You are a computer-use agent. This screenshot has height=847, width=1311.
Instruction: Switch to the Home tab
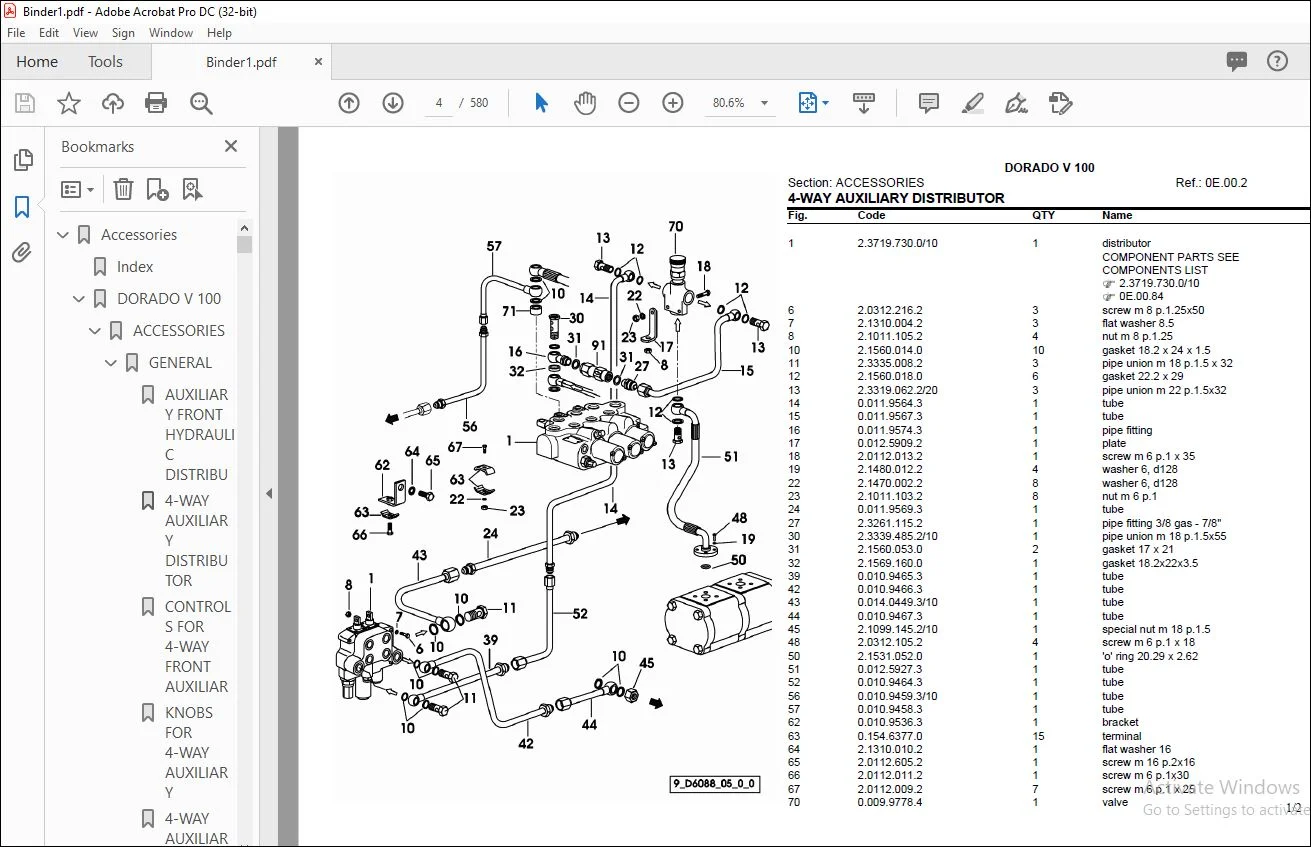(37, 62)
